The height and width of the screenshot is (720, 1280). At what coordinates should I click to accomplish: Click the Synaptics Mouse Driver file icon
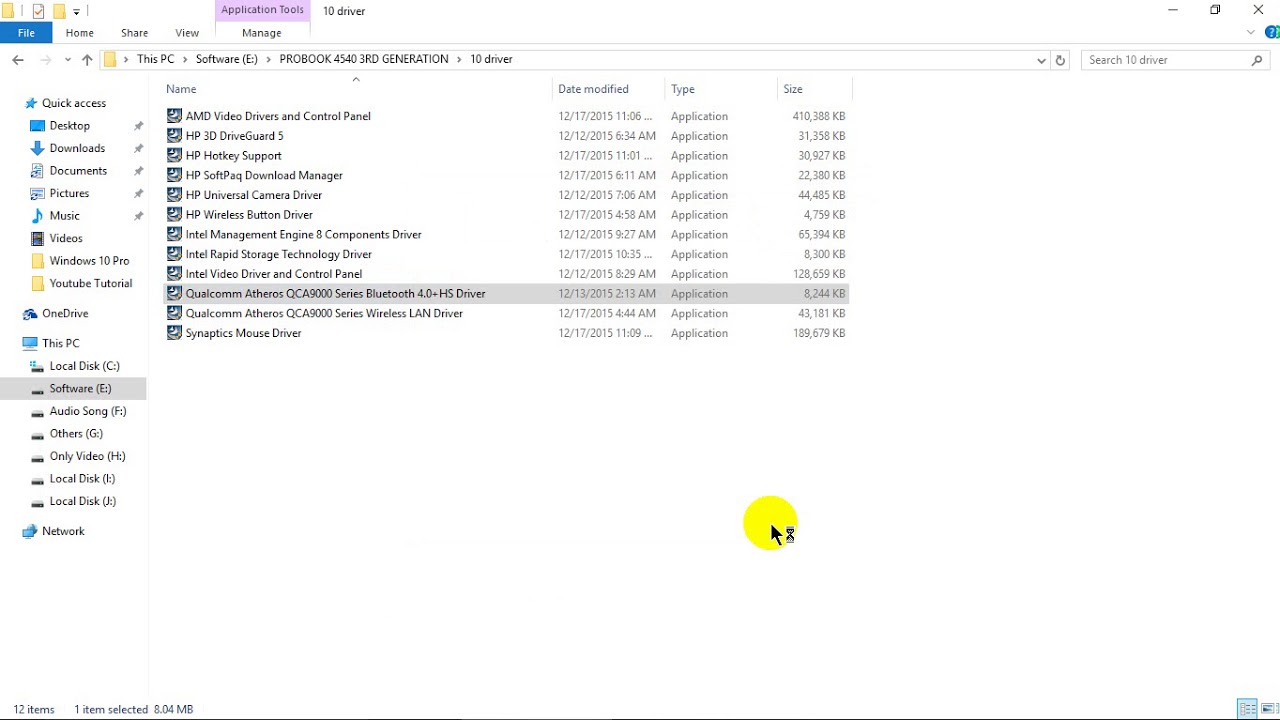(175, 333)
